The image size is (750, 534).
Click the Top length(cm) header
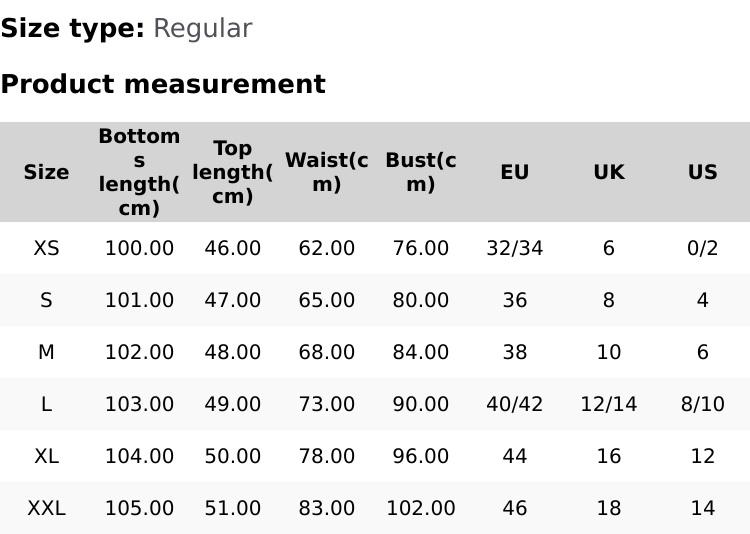coord(233,172)
